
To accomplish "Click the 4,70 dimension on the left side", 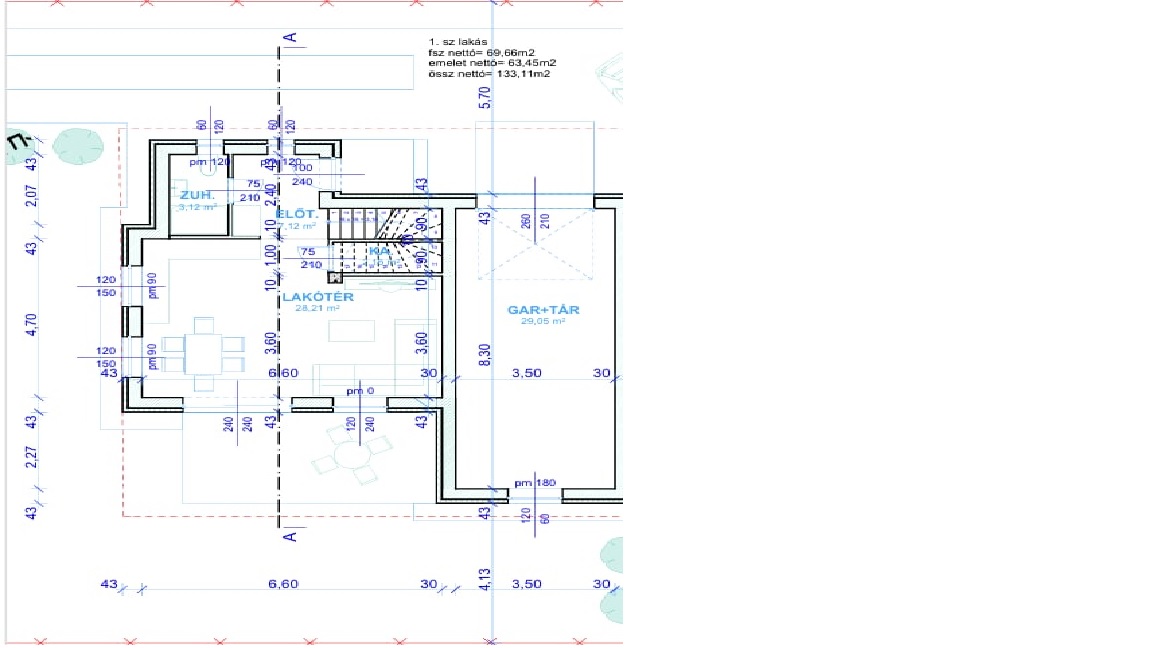I will pos(31,326).
